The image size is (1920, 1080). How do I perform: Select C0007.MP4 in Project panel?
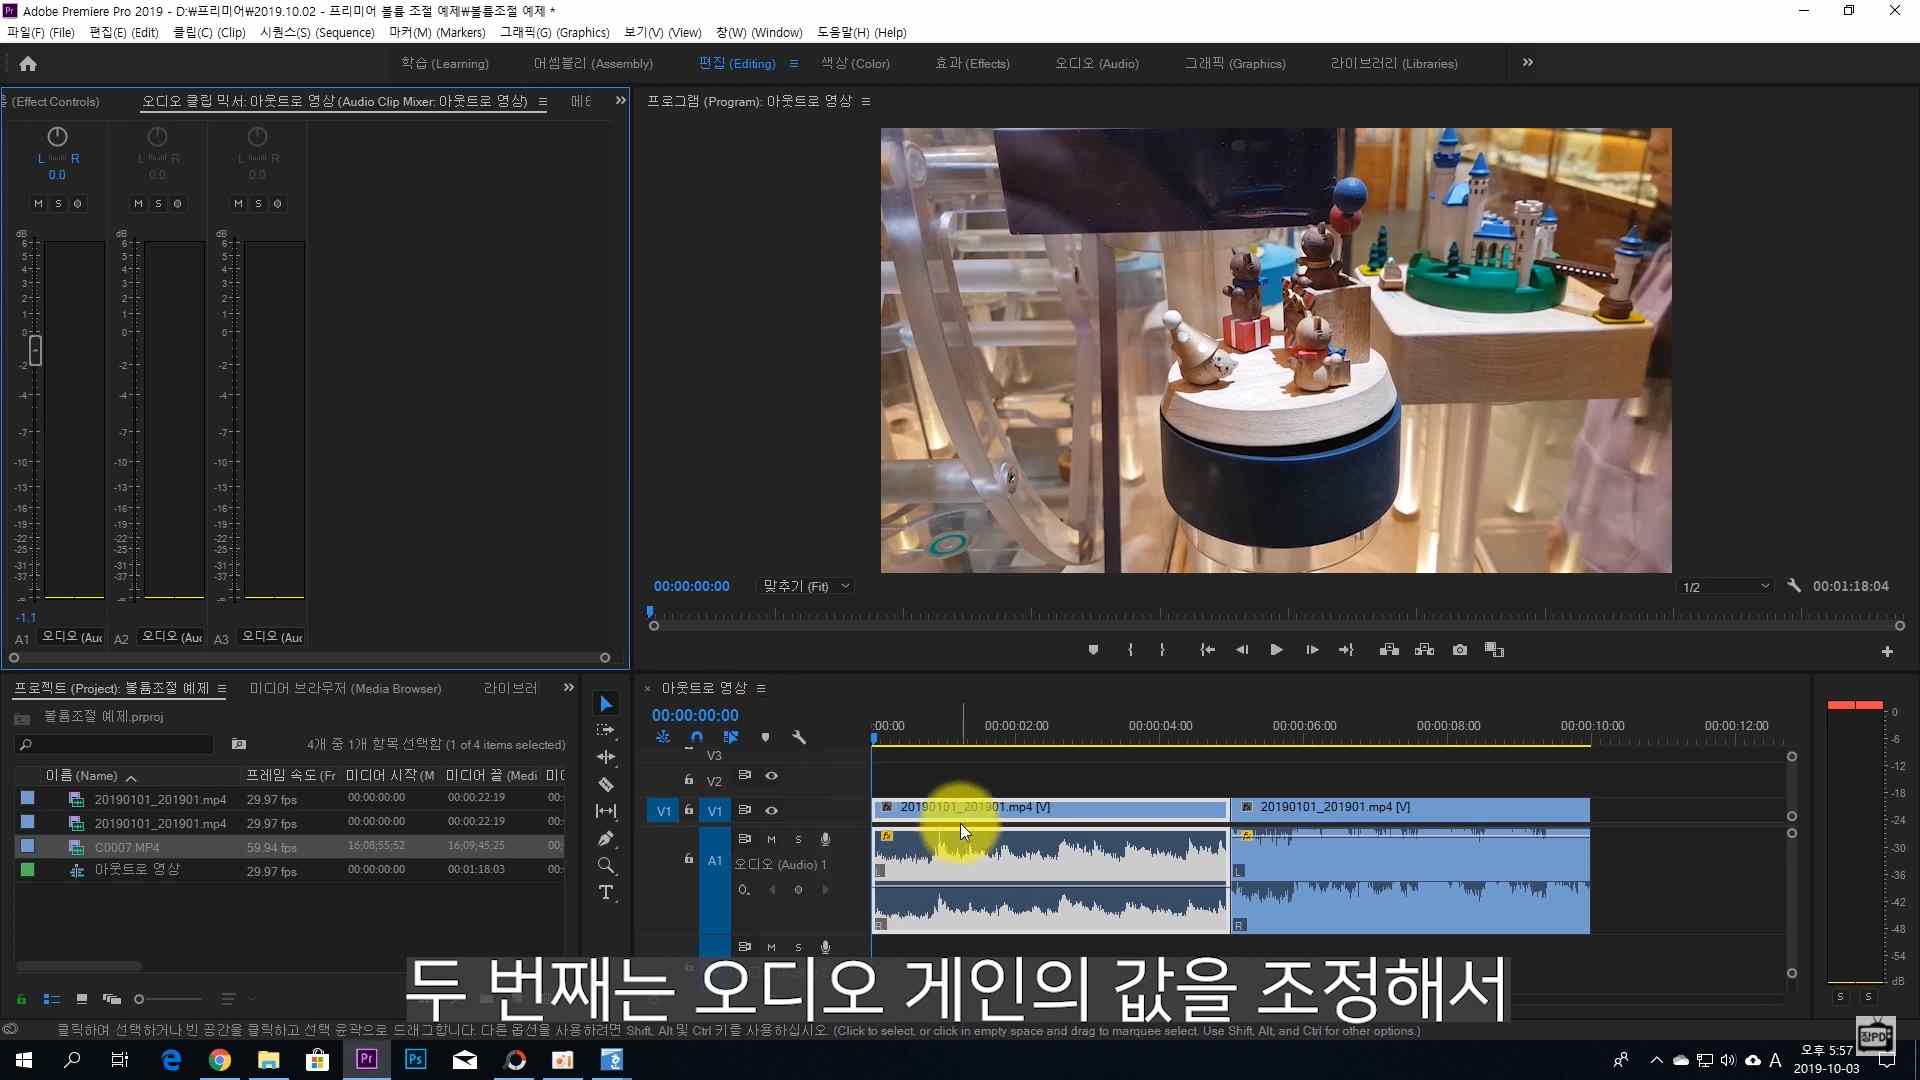point(127,847)
